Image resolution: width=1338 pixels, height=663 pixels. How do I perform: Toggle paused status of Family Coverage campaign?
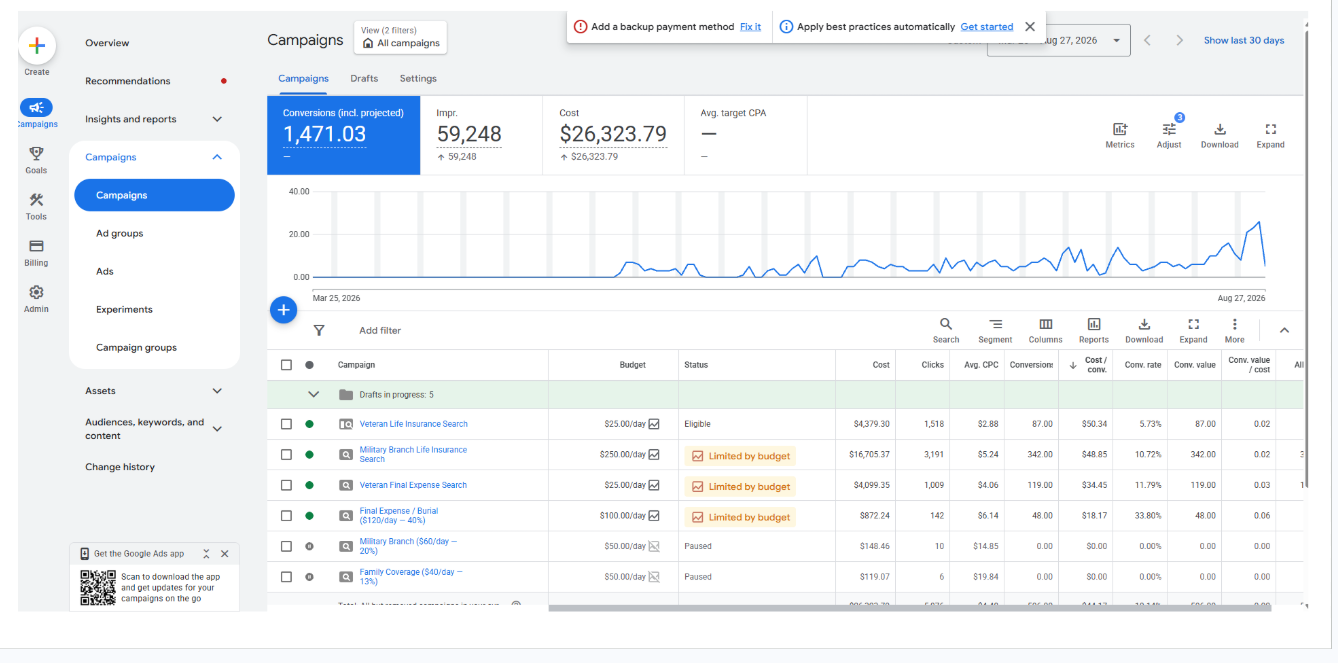[x=309, y=576]
